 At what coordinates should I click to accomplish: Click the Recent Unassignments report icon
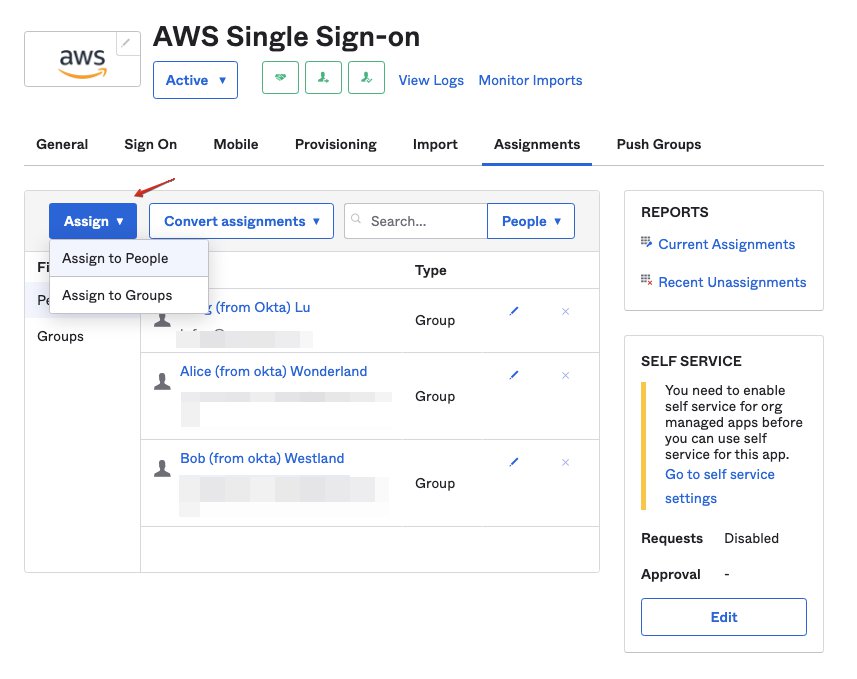[x=647, y=280]
